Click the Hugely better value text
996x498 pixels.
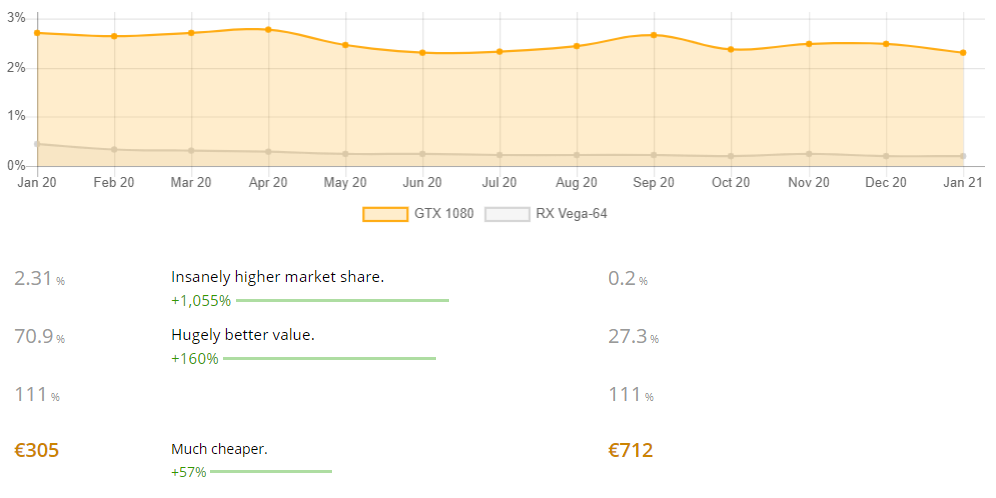coord(243,335)
